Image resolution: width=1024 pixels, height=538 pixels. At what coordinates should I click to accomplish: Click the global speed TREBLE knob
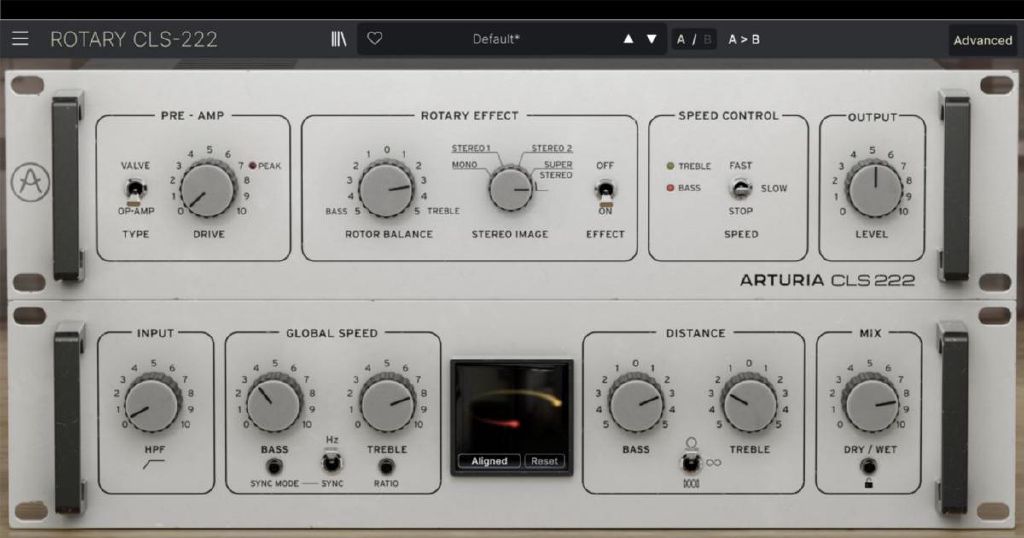coord(388,405)
